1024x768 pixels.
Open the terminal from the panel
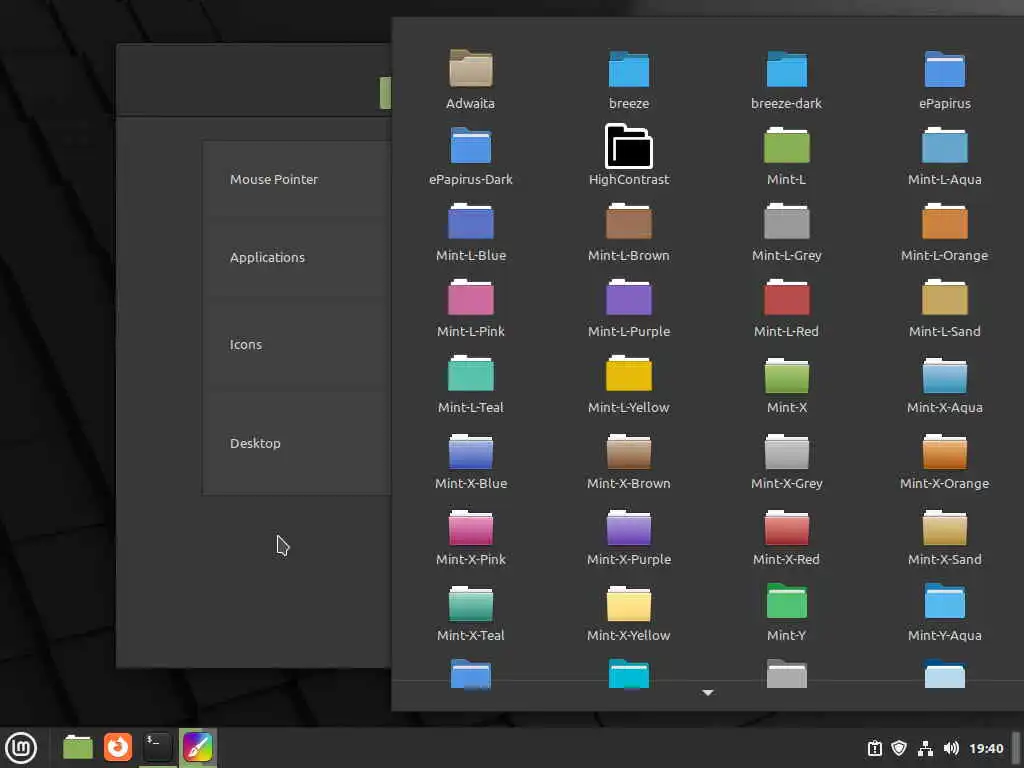157,747
